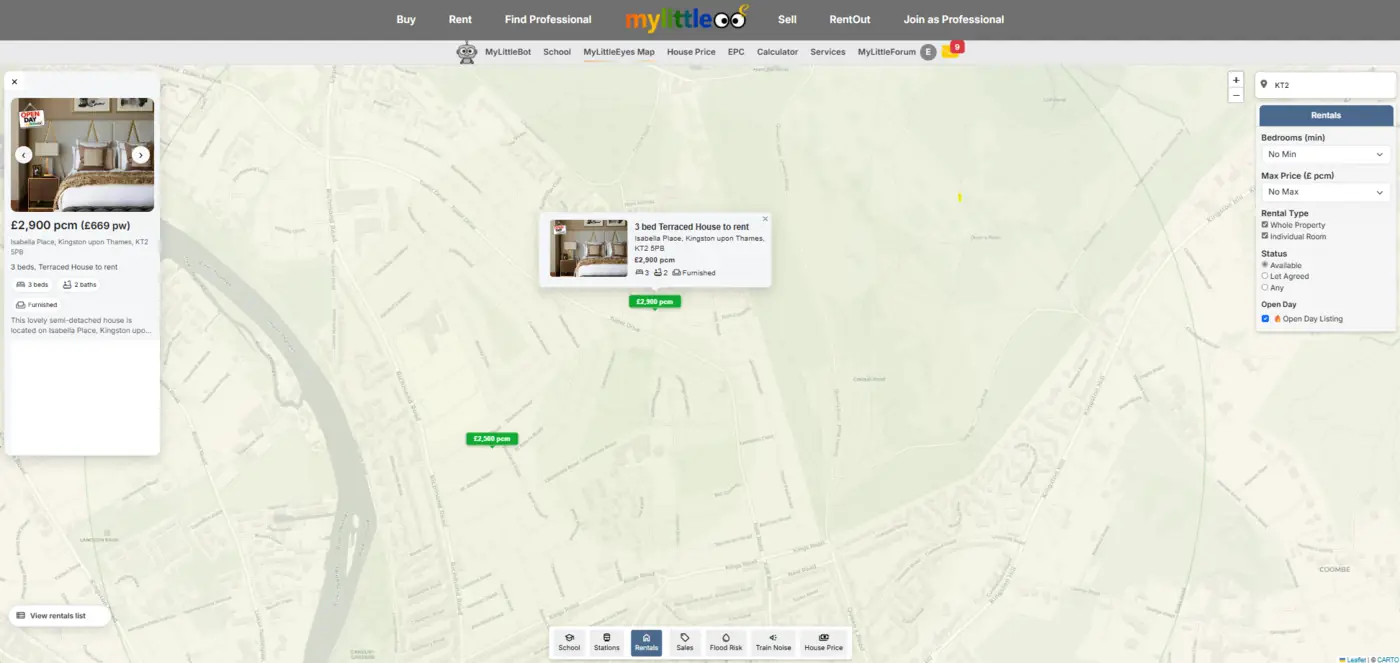Switch to the Sales tag layer
The height and width of the screenshot is (663, 1400).
[685, 642]
